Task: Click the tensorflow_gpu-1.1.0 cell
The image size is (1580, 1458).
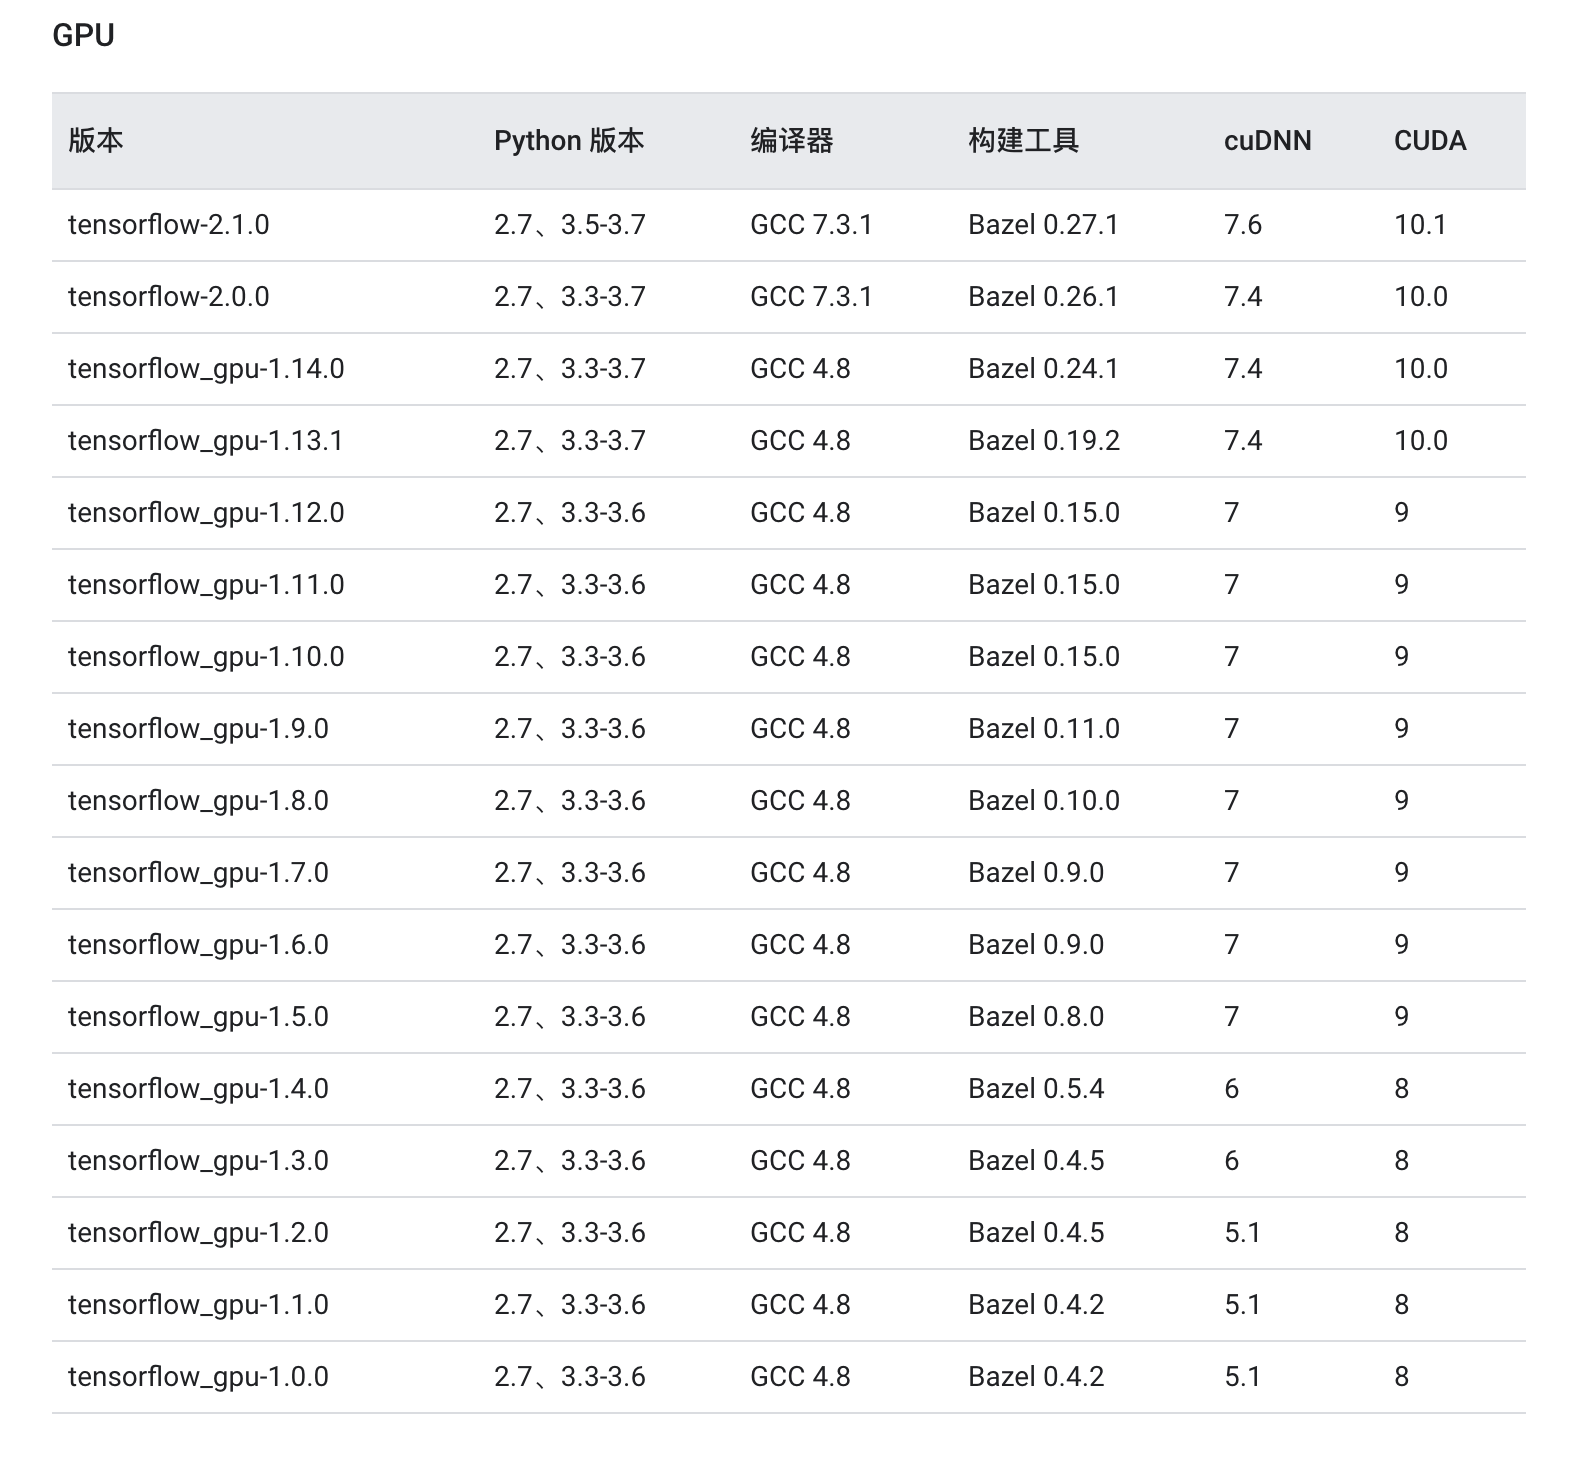Action: point(198,1305)
